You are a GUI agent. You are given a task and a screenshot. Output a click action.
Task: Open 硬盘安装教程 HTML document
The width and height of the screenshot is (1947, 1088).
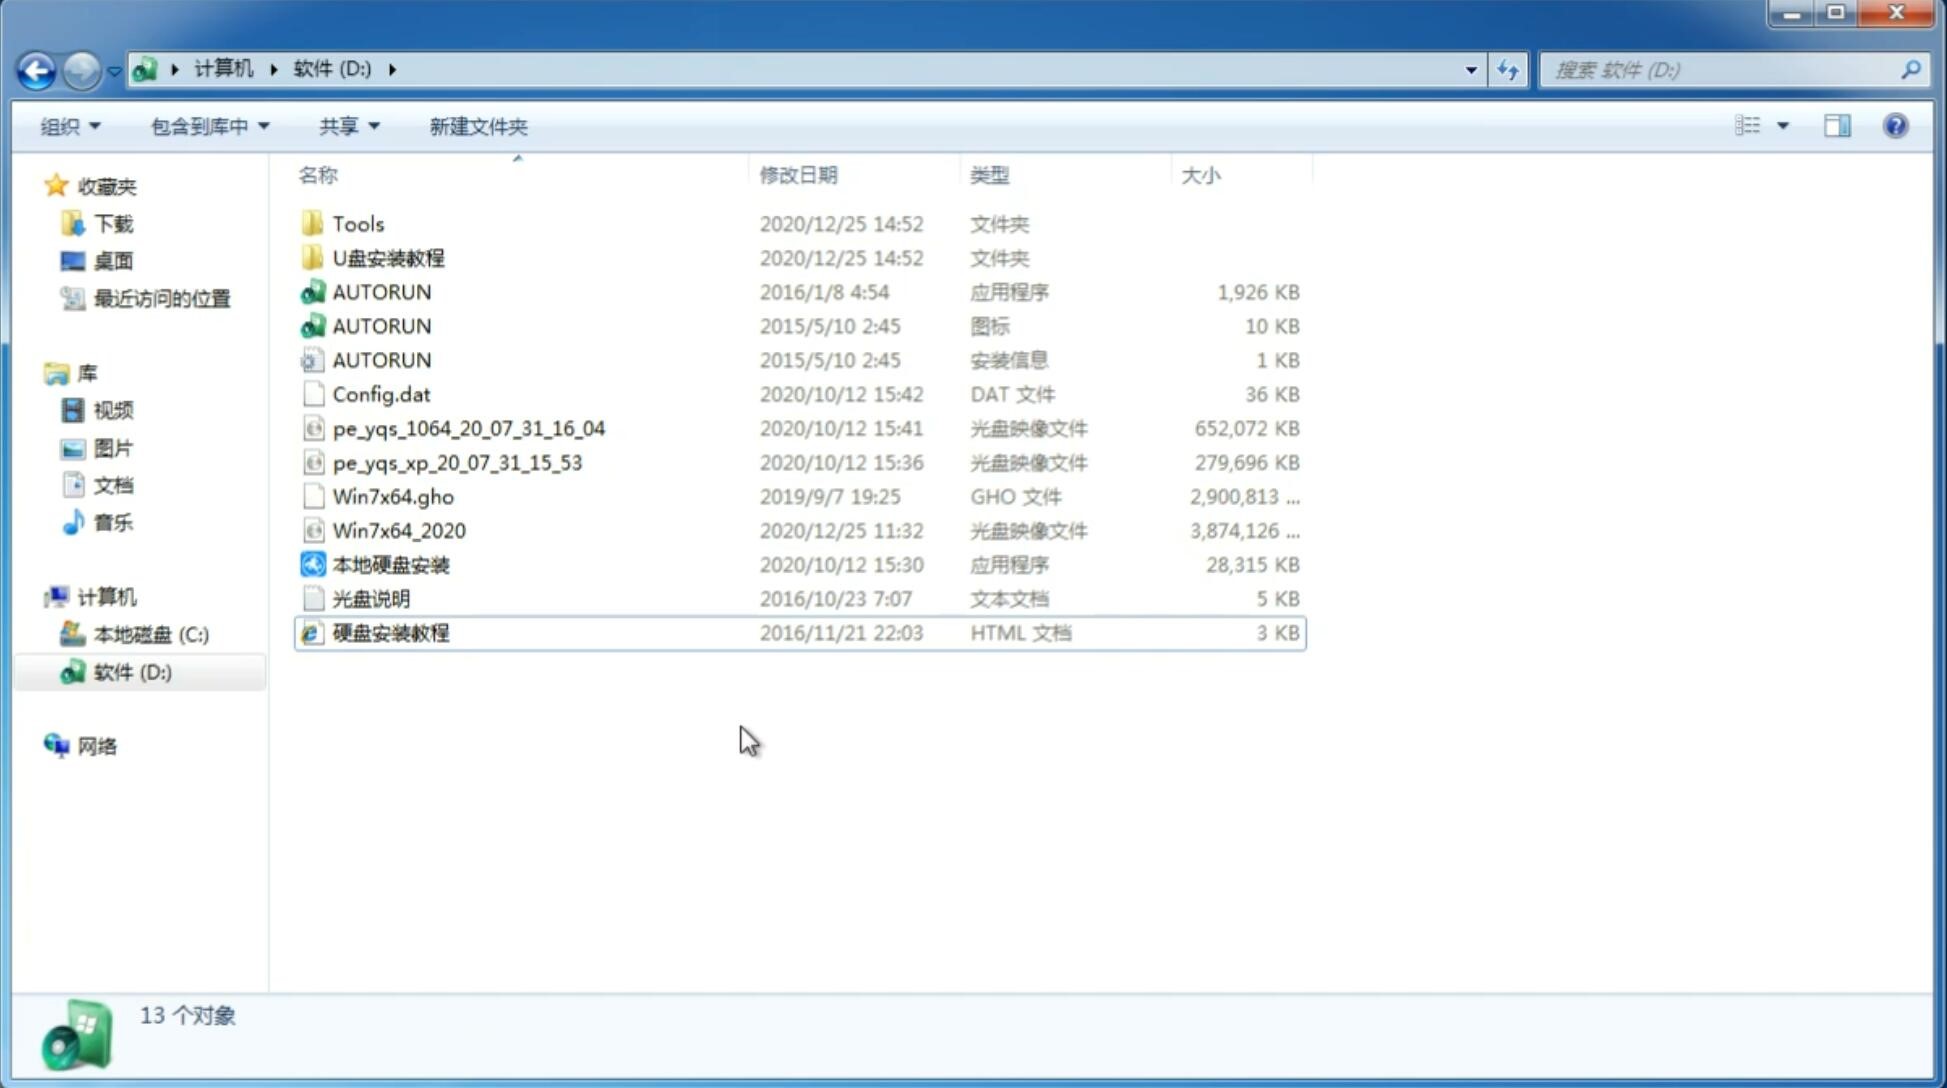(390, 632)
